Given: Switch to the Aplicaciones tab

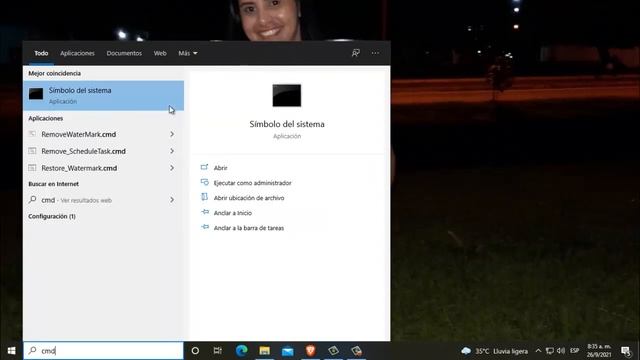Looking at the screenshot, I should coord(77,53).
